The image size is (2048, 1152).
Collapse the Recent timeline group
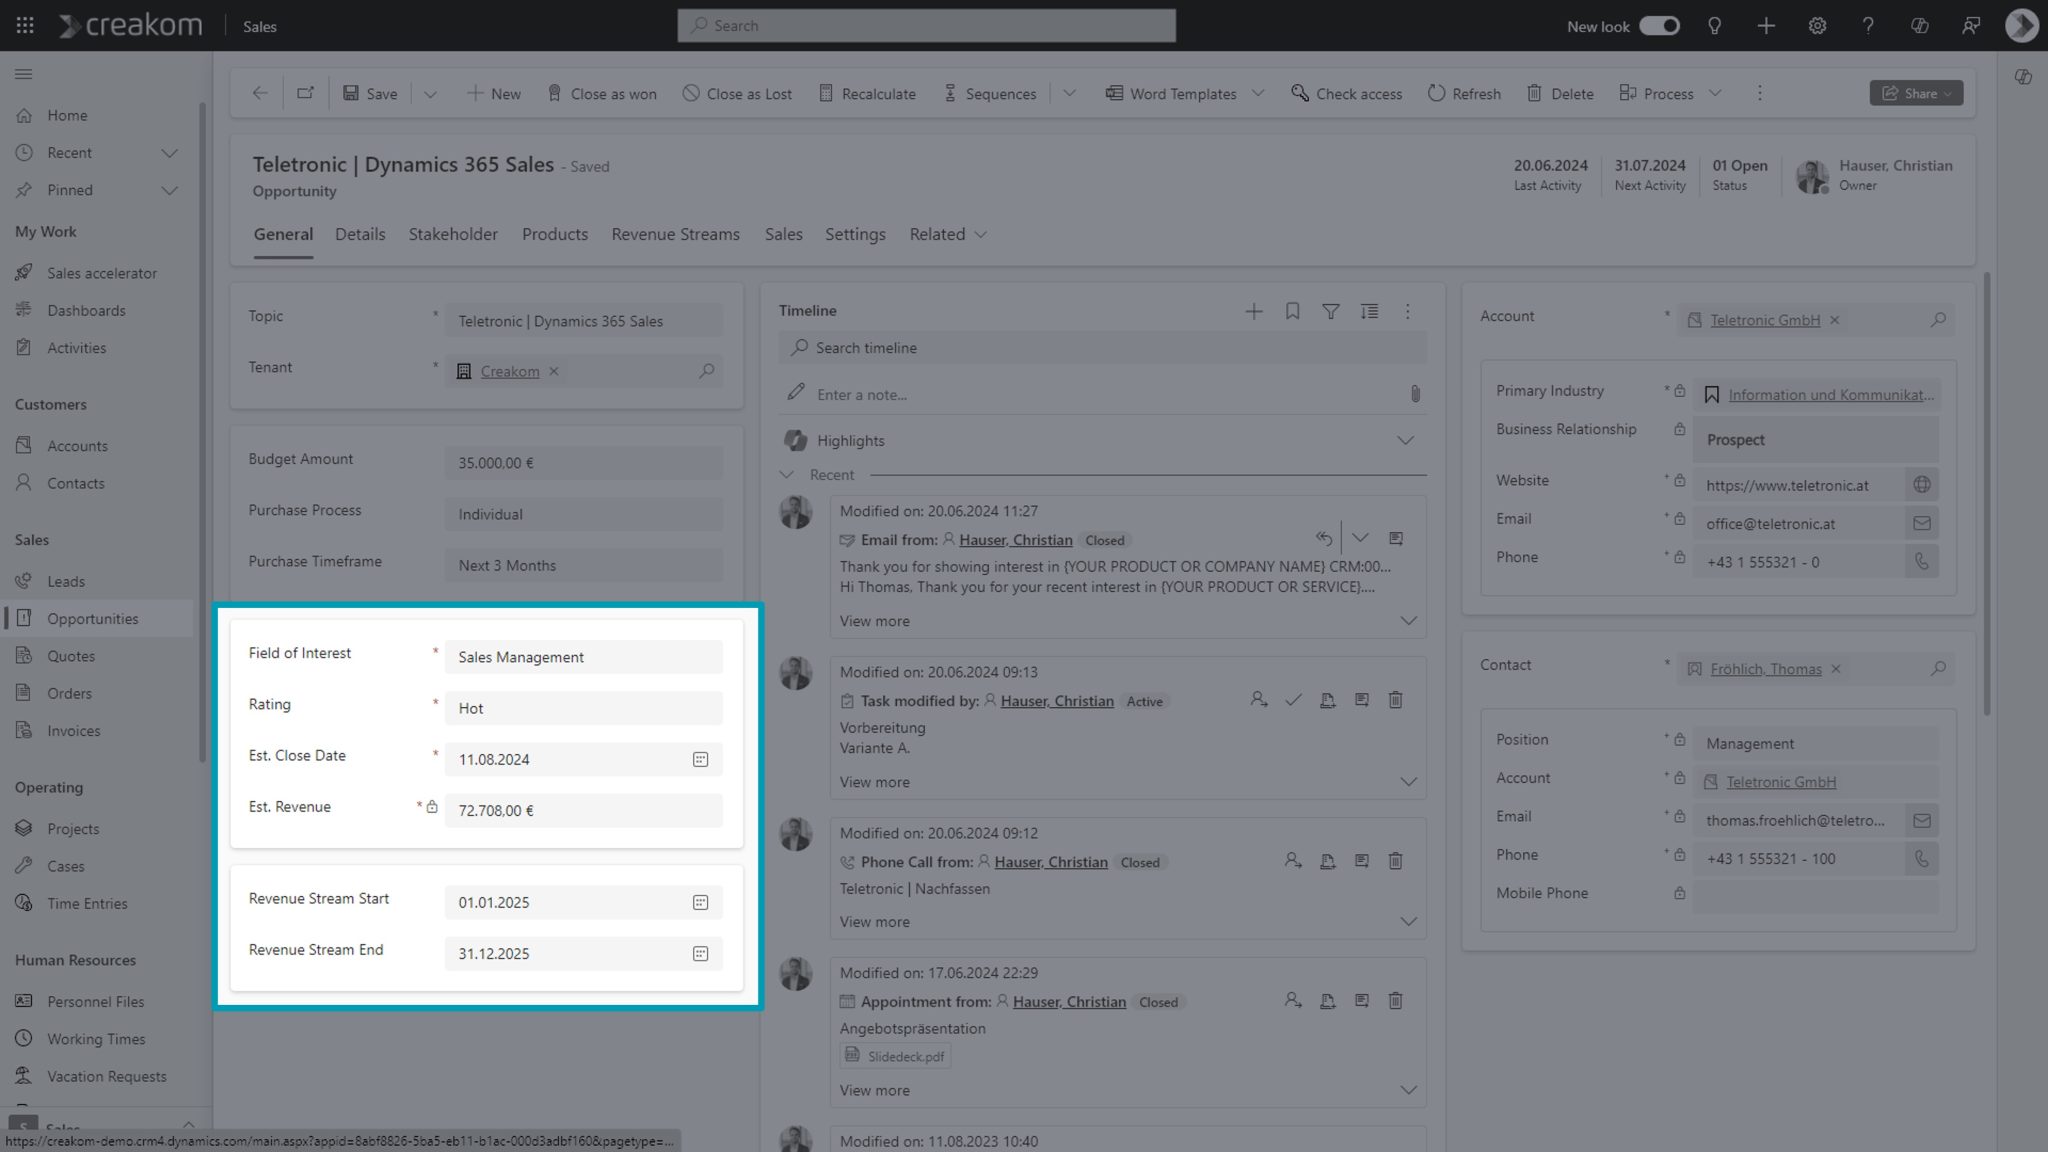point(786,474)
